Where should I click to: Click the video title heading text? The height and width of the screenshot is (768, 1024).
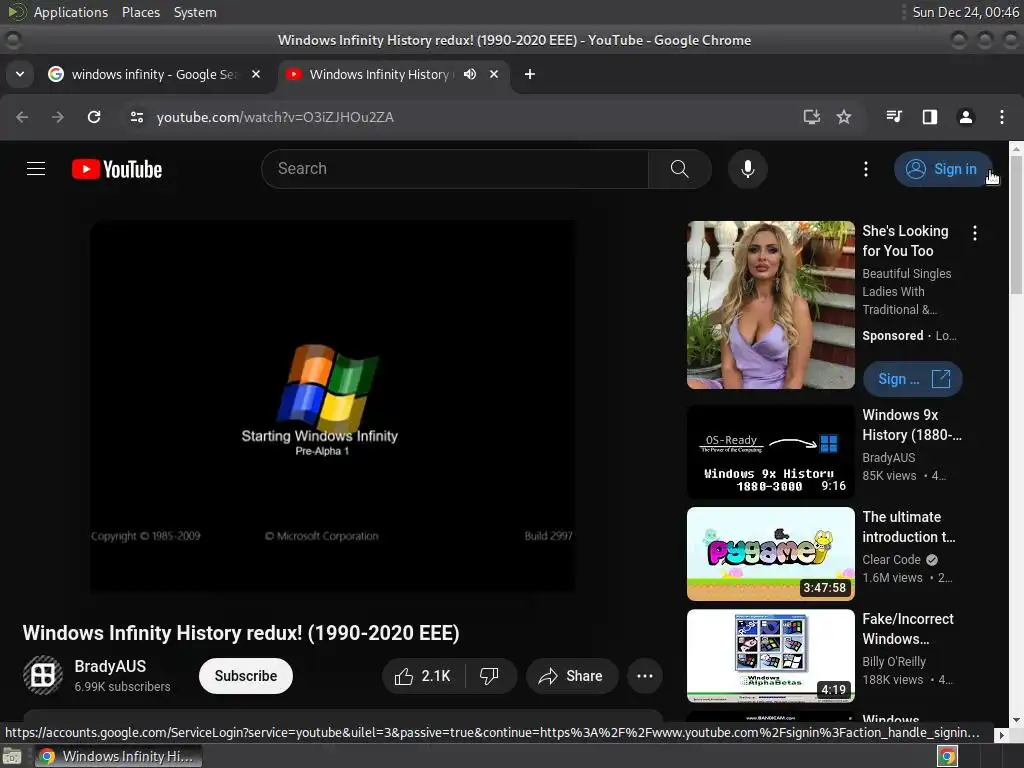click(241, 633)
